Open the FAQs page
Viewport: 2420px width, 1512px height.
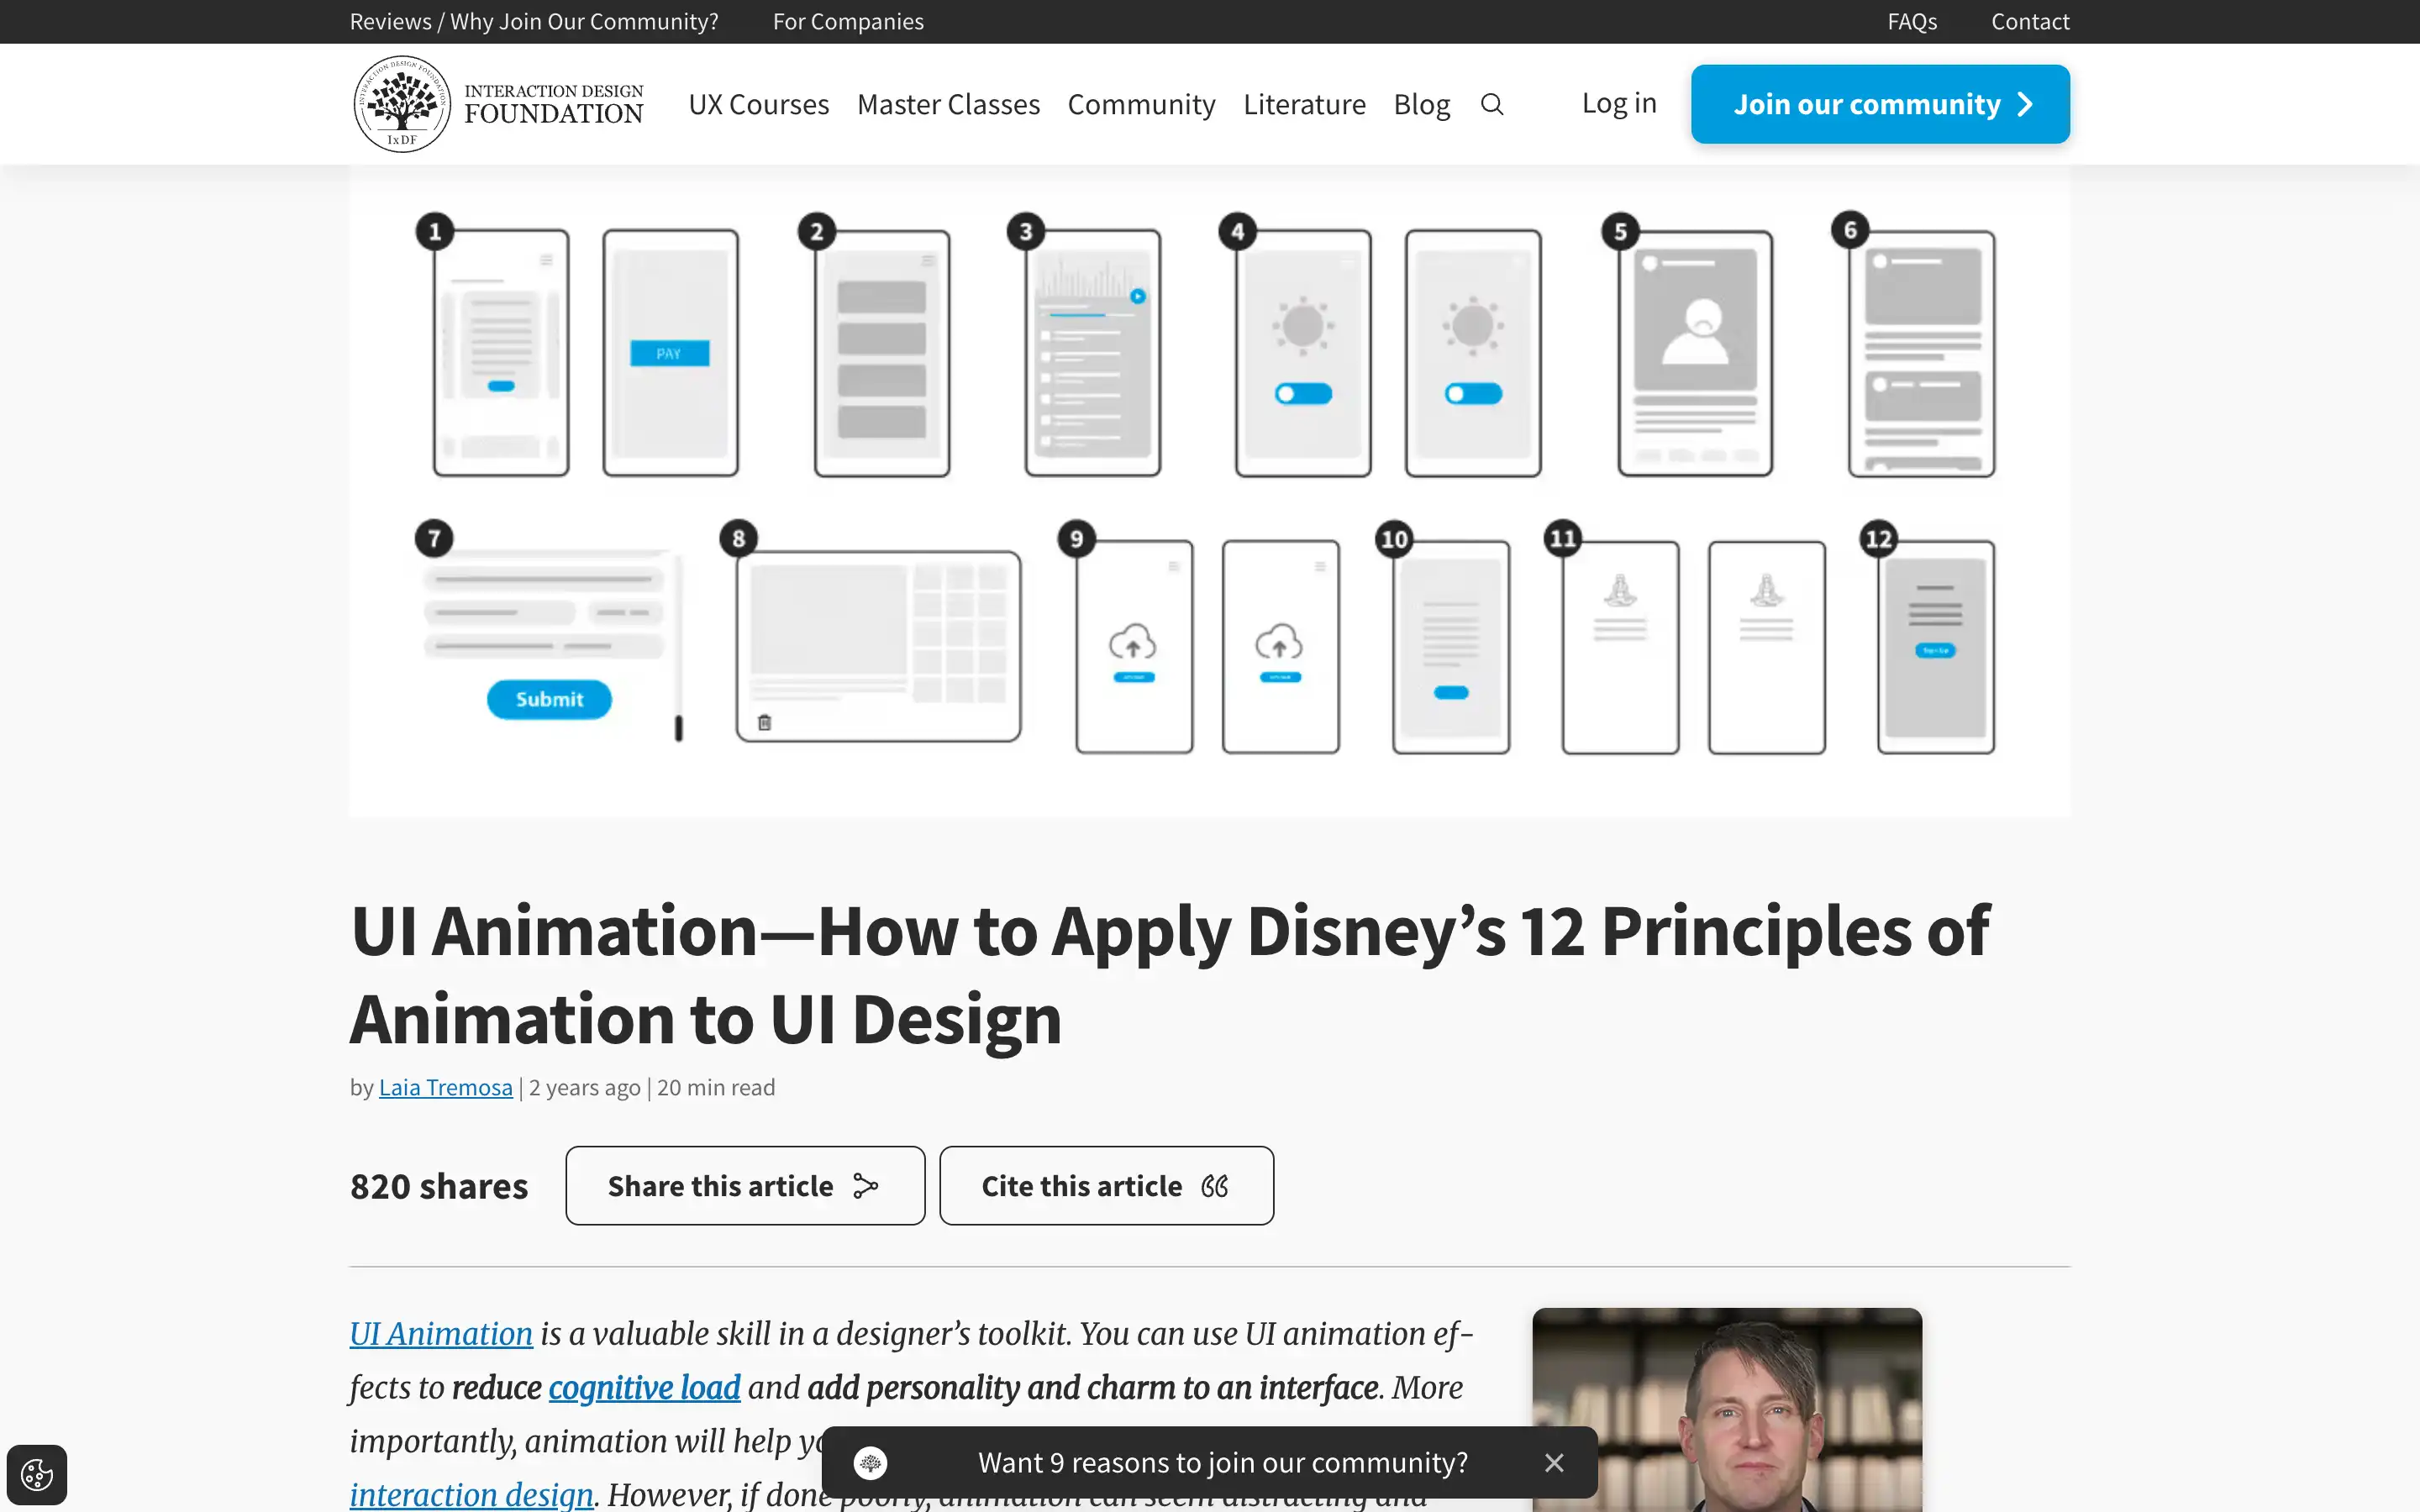[1912, 21]
